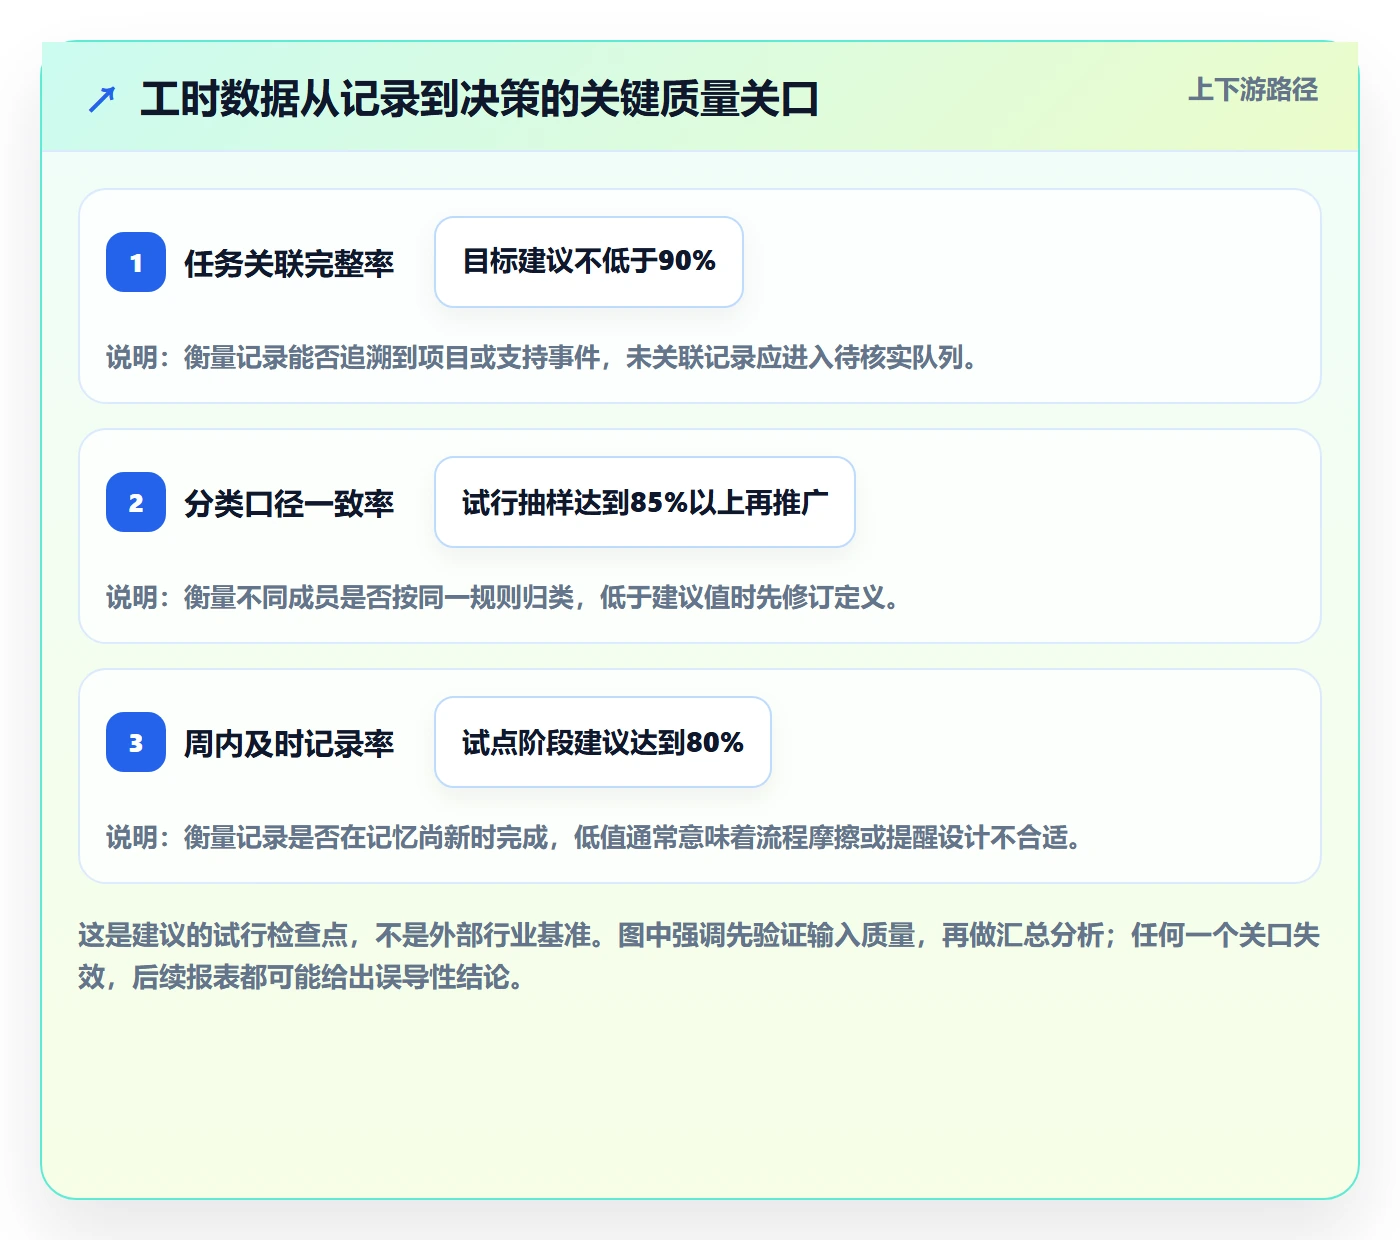The height and width of the screenshot is (1240, 1400).
Task: Click the title 工时数据从记录到决策的关键质量关口
Action: click(x=480, y=99)
